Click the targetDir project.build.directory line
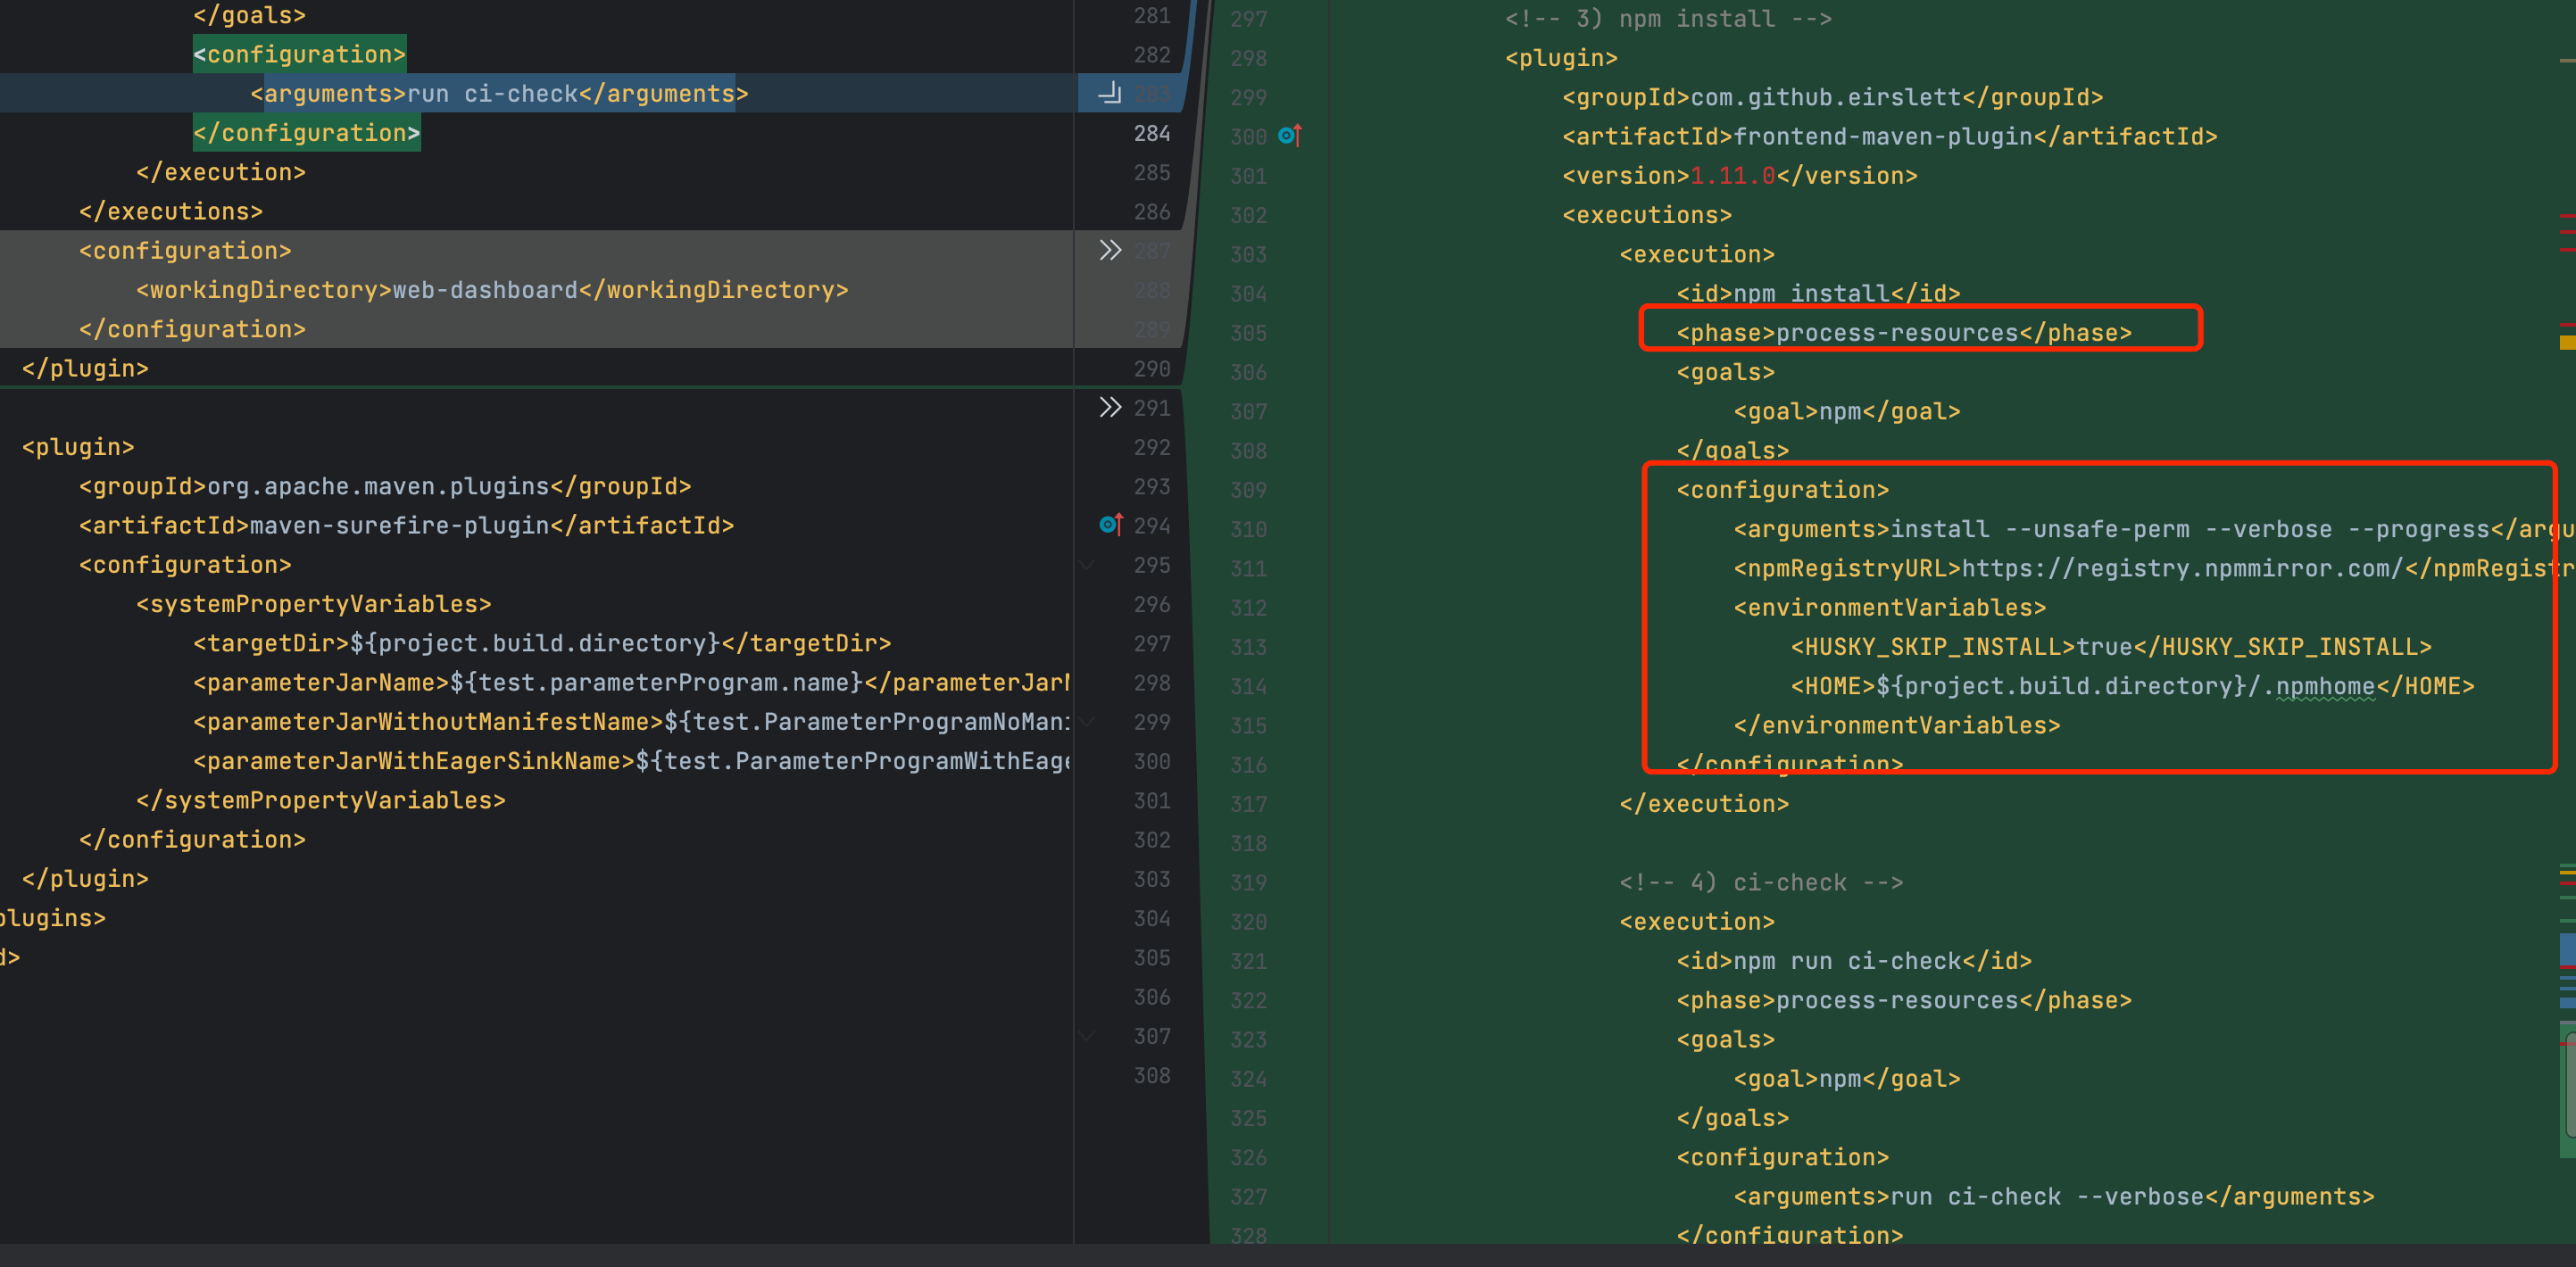Viewport: 2576px width, 1267px height. [x=542, y=643]
